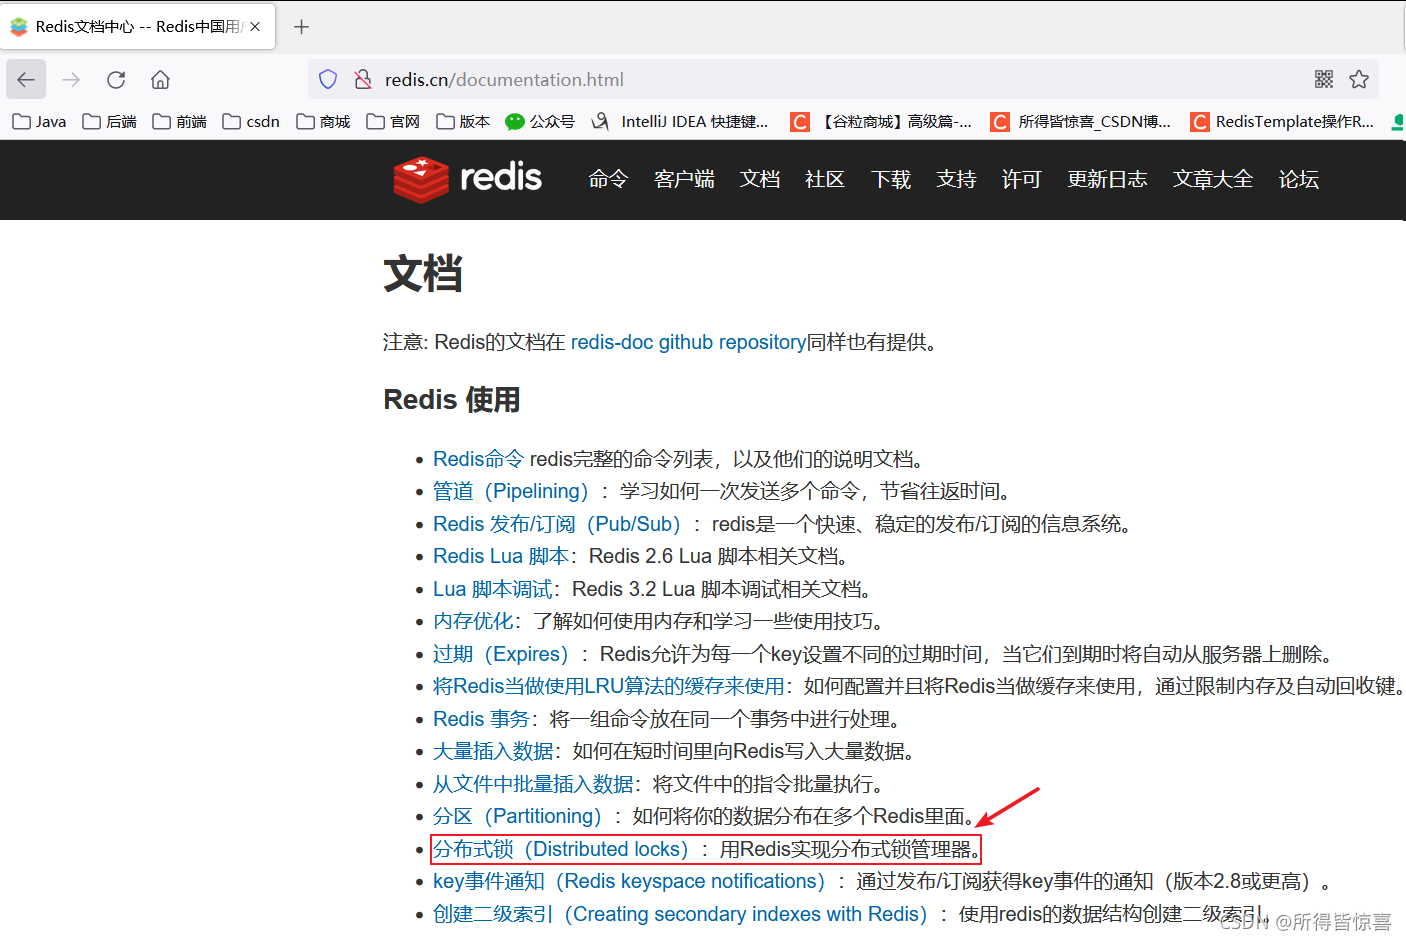This screenshot has width=1406, height=940.
Task: Open the 公众号 WeChat bookmark
Action: tap(540, 122)
